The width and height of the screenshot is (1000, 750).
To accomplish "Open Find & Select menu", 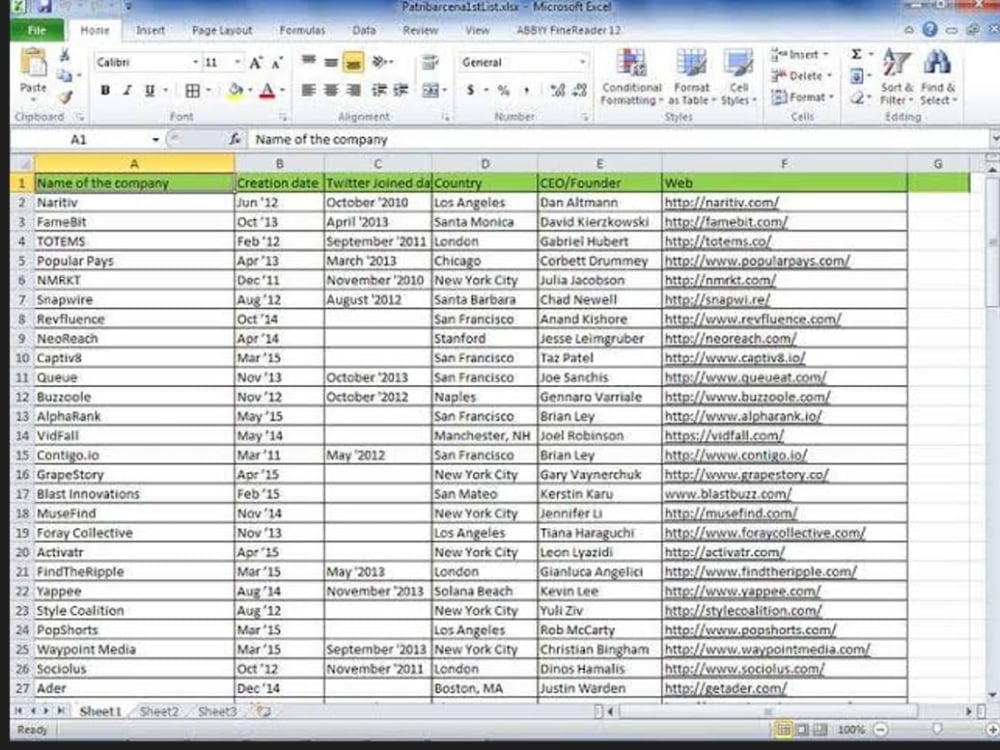I will click(938, 77).
